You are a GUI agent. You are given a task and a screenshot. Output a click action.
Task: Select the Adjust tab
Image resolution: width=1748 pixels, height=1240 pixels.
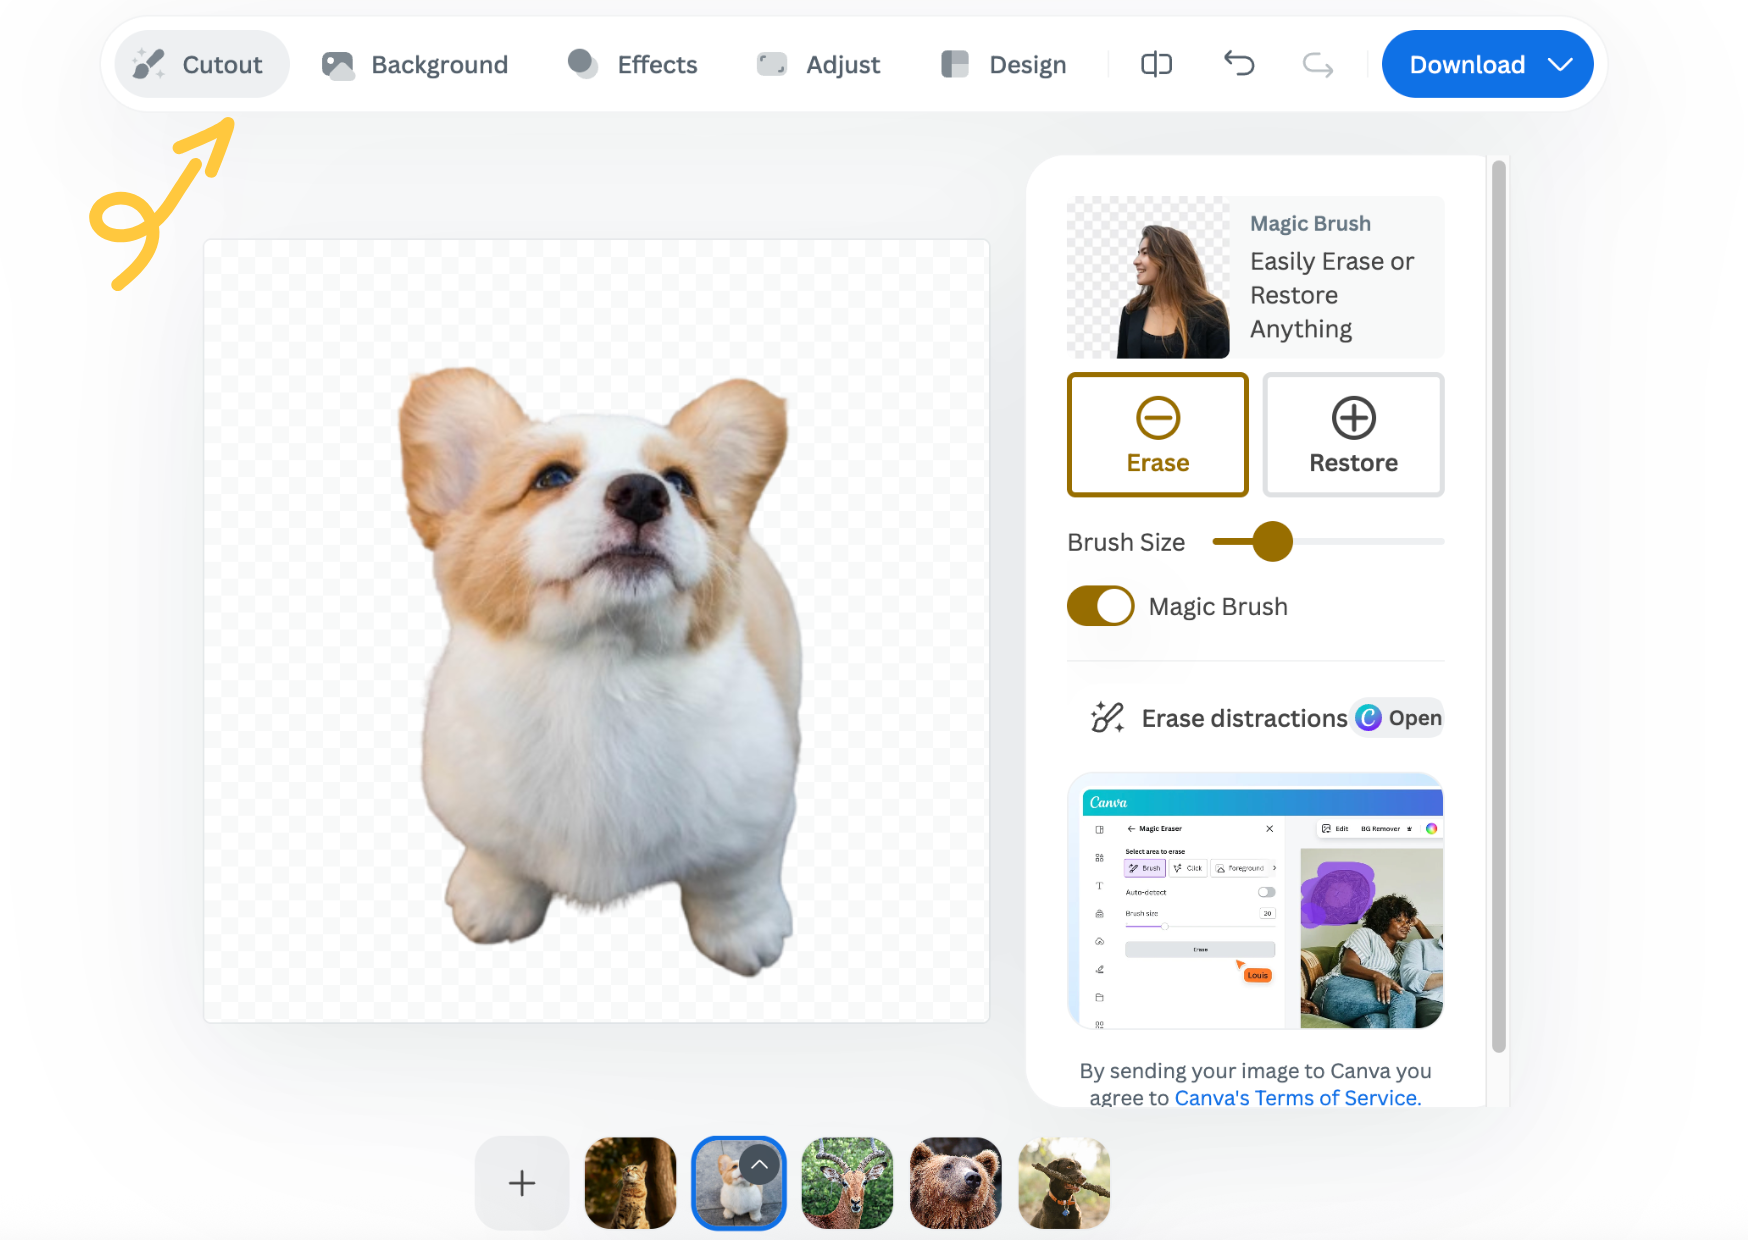click(x=818, y=64)
